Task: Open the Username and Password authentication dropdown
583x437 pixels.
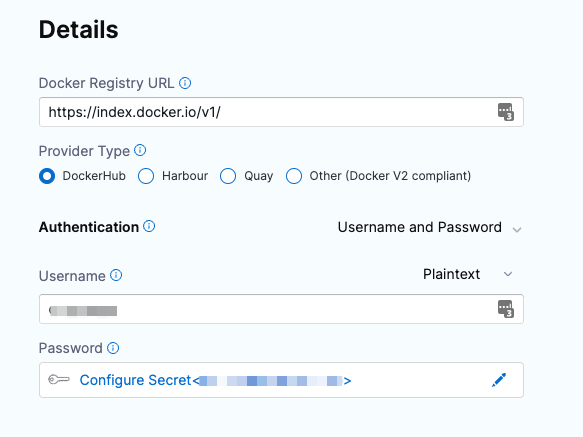Action: tap(429, 227)
